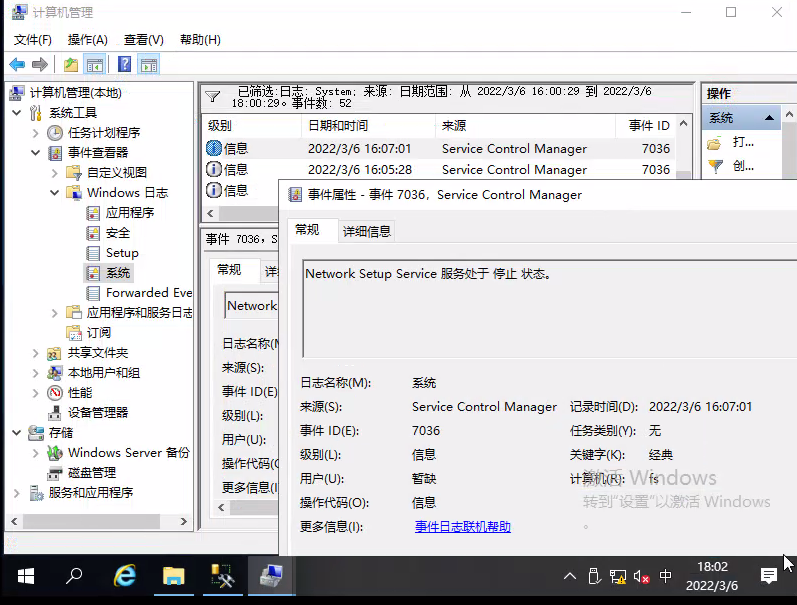The height and width of the screenshot is (605, 797).
Task: Open the notification center icon
Action: (769, 576)
